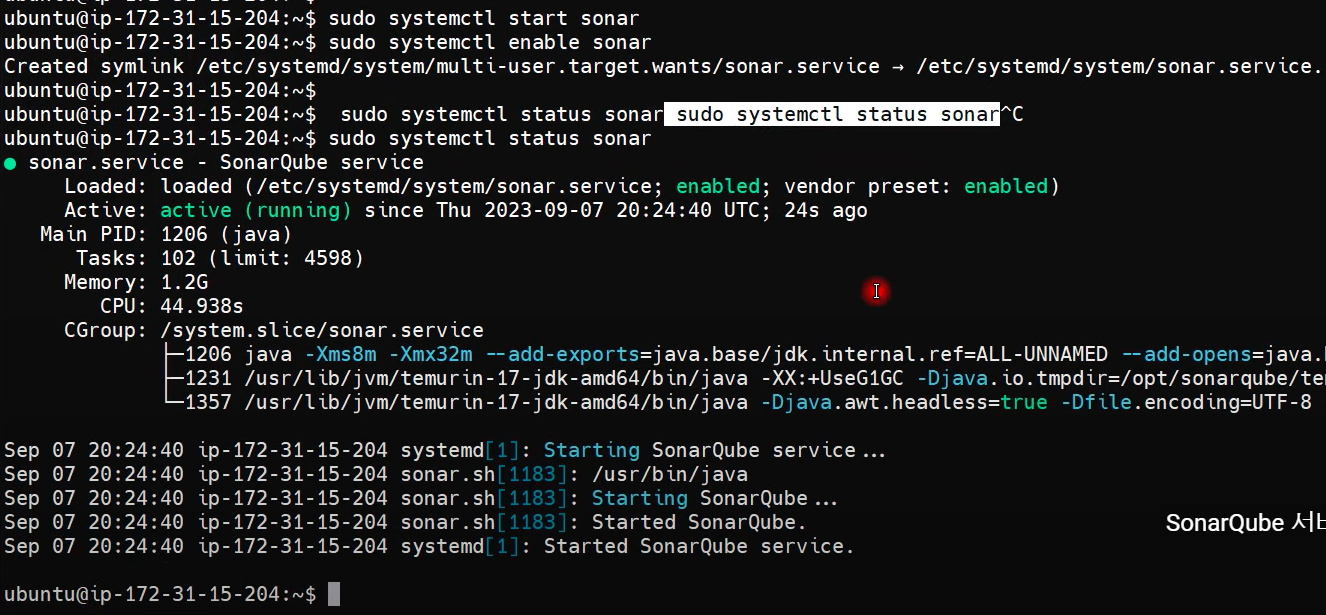The width and height of the screenshot is (1326, 615).
Task: Click the green 'active (running)' status
Action: (256, 210)
